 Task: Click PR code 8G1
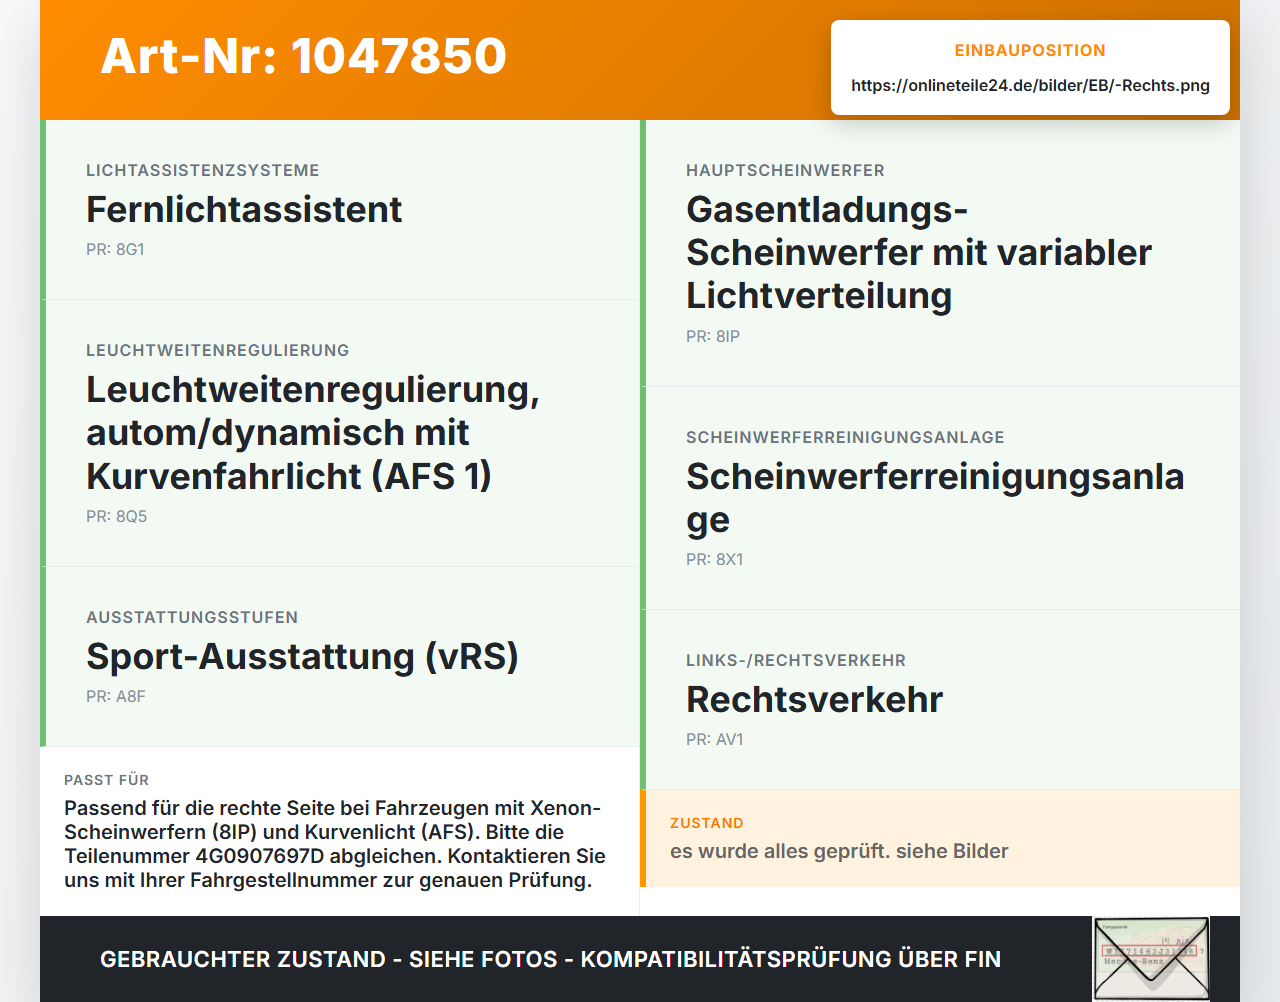(115, 250)
